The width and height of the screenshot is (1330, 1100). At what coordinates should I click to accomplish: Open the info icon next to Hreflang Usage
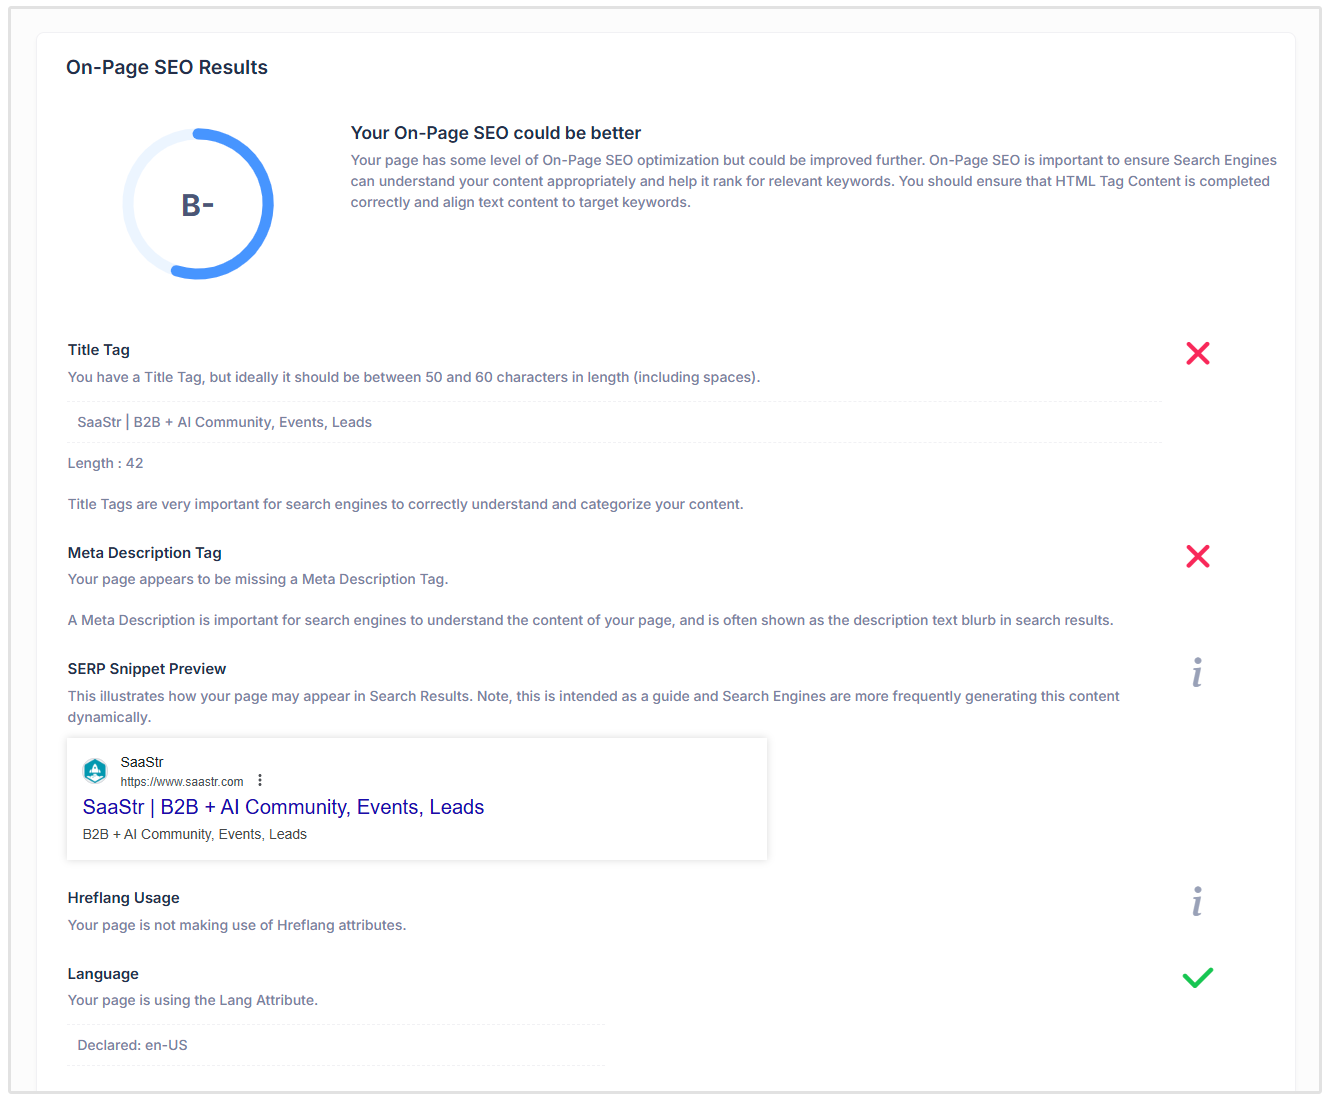point(1197,901)
